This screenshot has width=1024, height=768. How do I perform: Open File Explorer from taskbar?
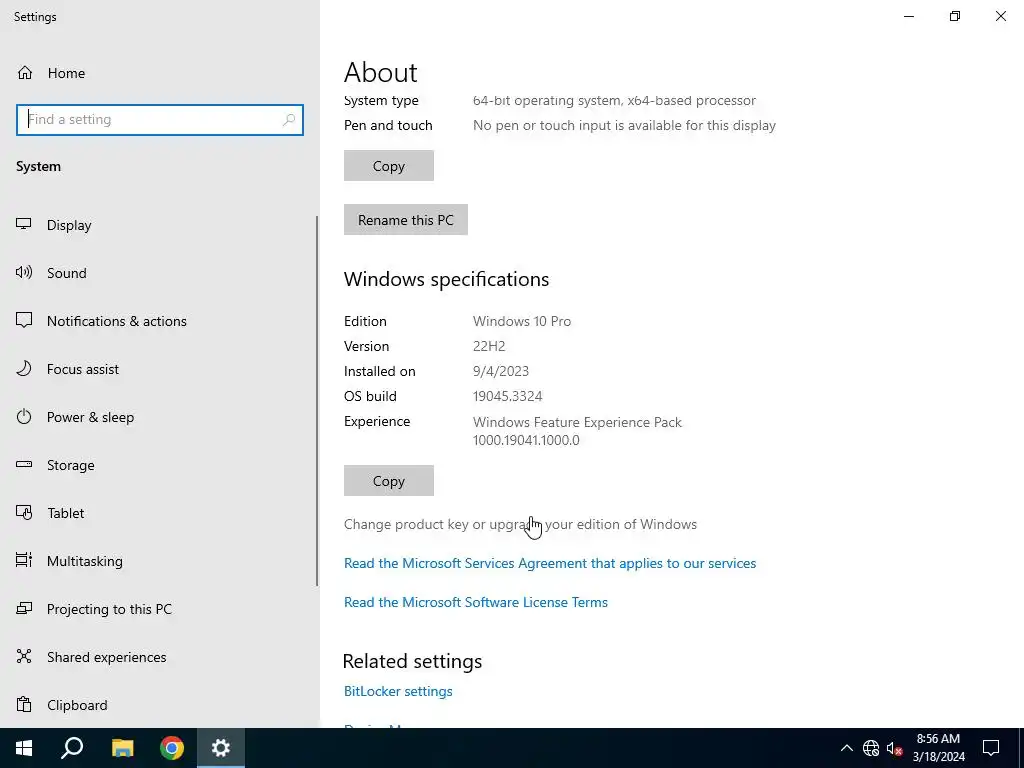pyautogui.click(x=122, y=748)
